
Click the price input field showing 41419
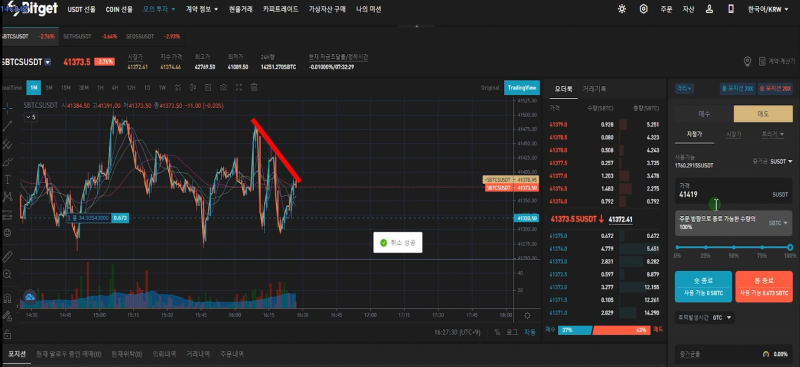click(734, 191)
